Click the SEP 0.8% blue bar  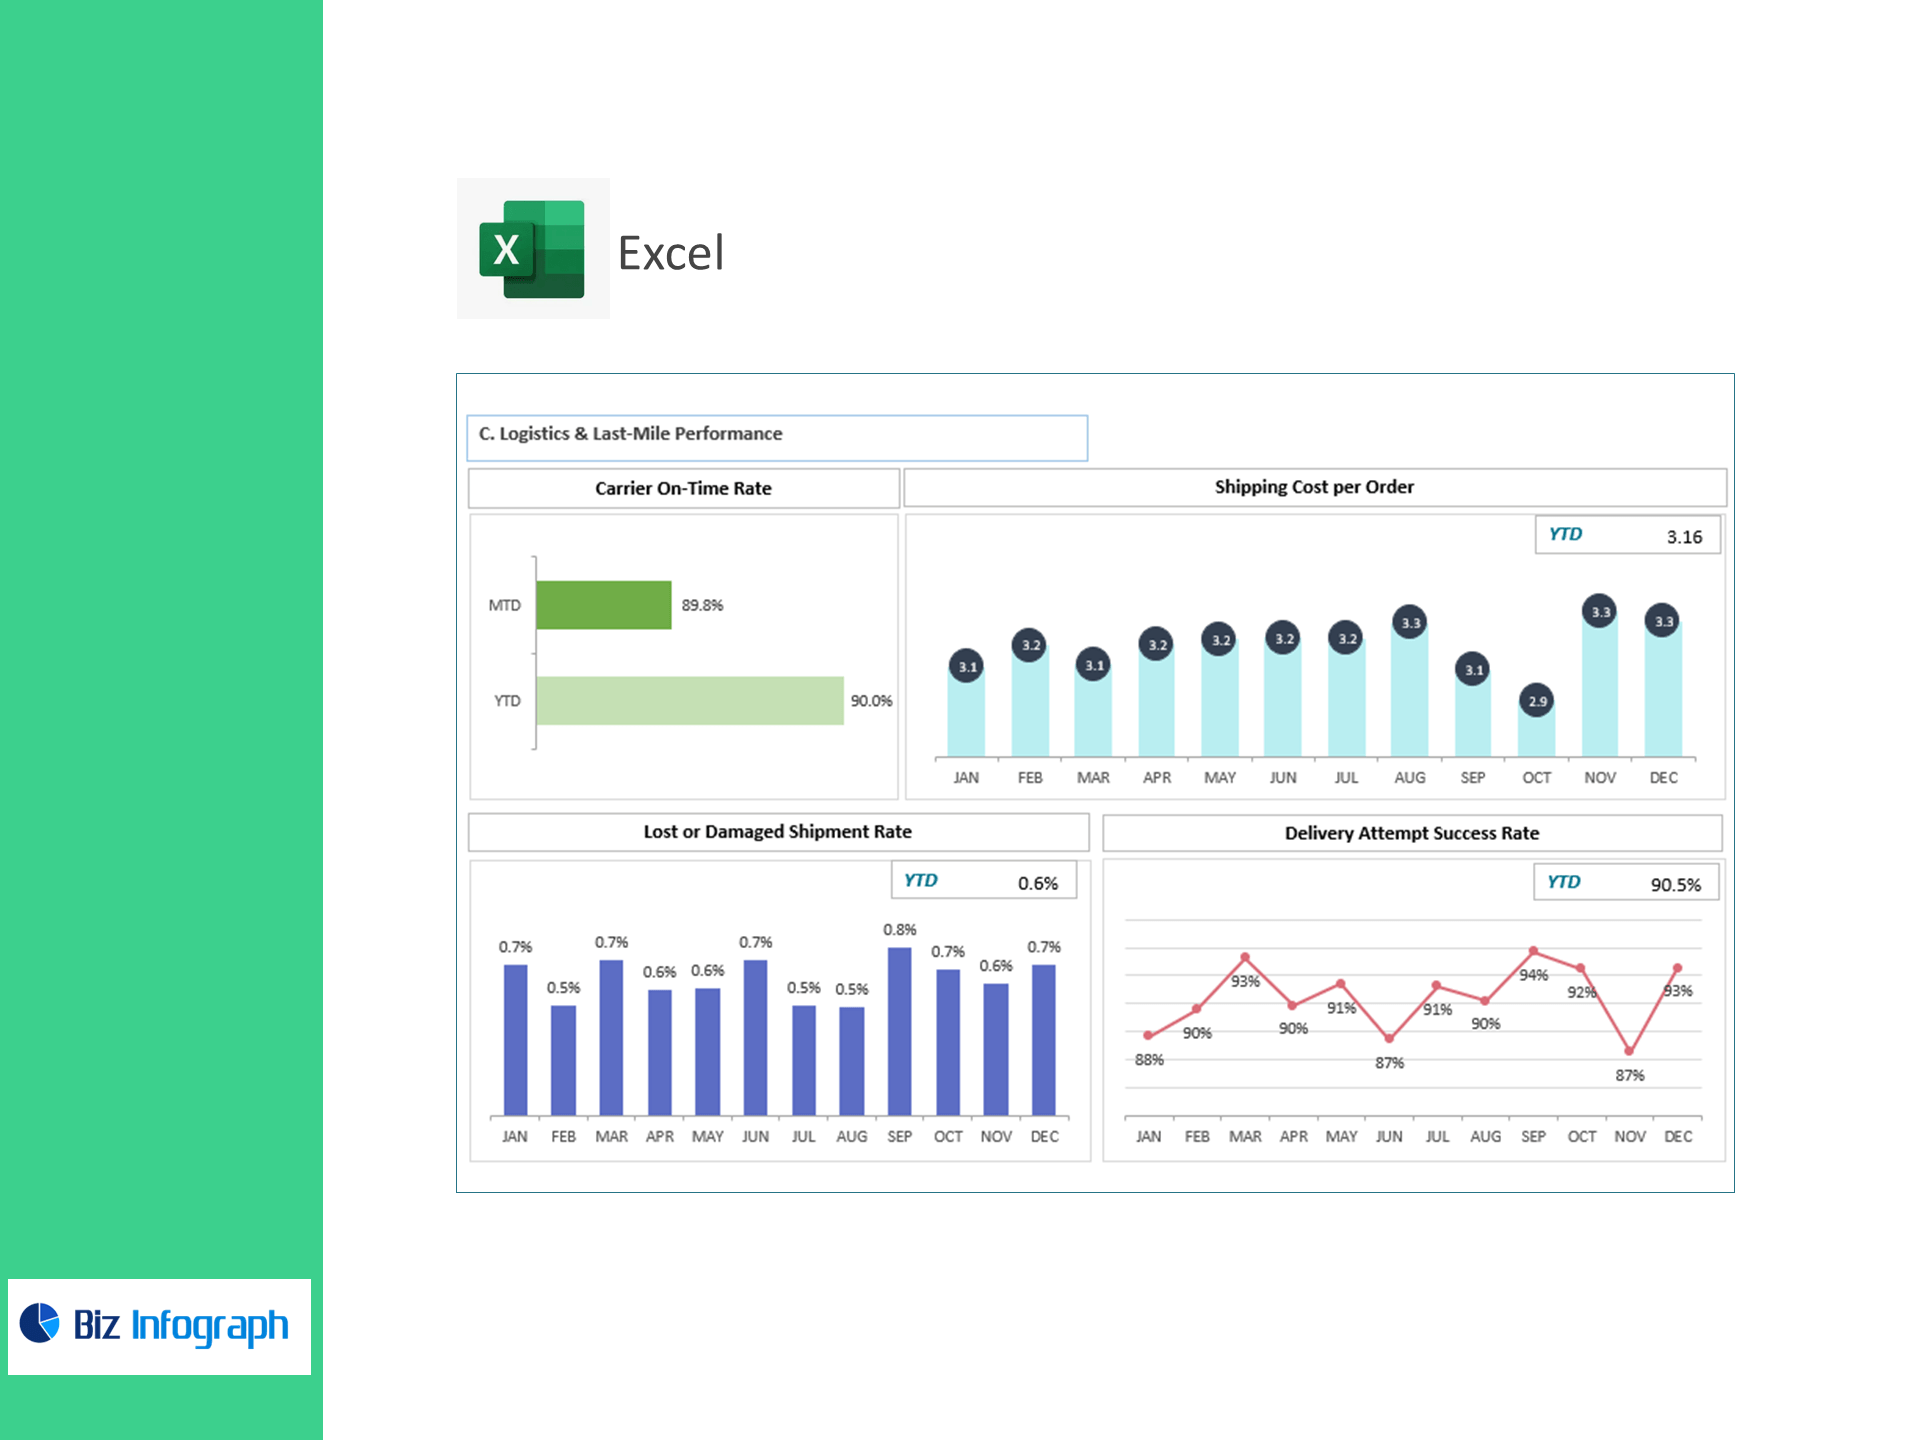coord(899,1030)
